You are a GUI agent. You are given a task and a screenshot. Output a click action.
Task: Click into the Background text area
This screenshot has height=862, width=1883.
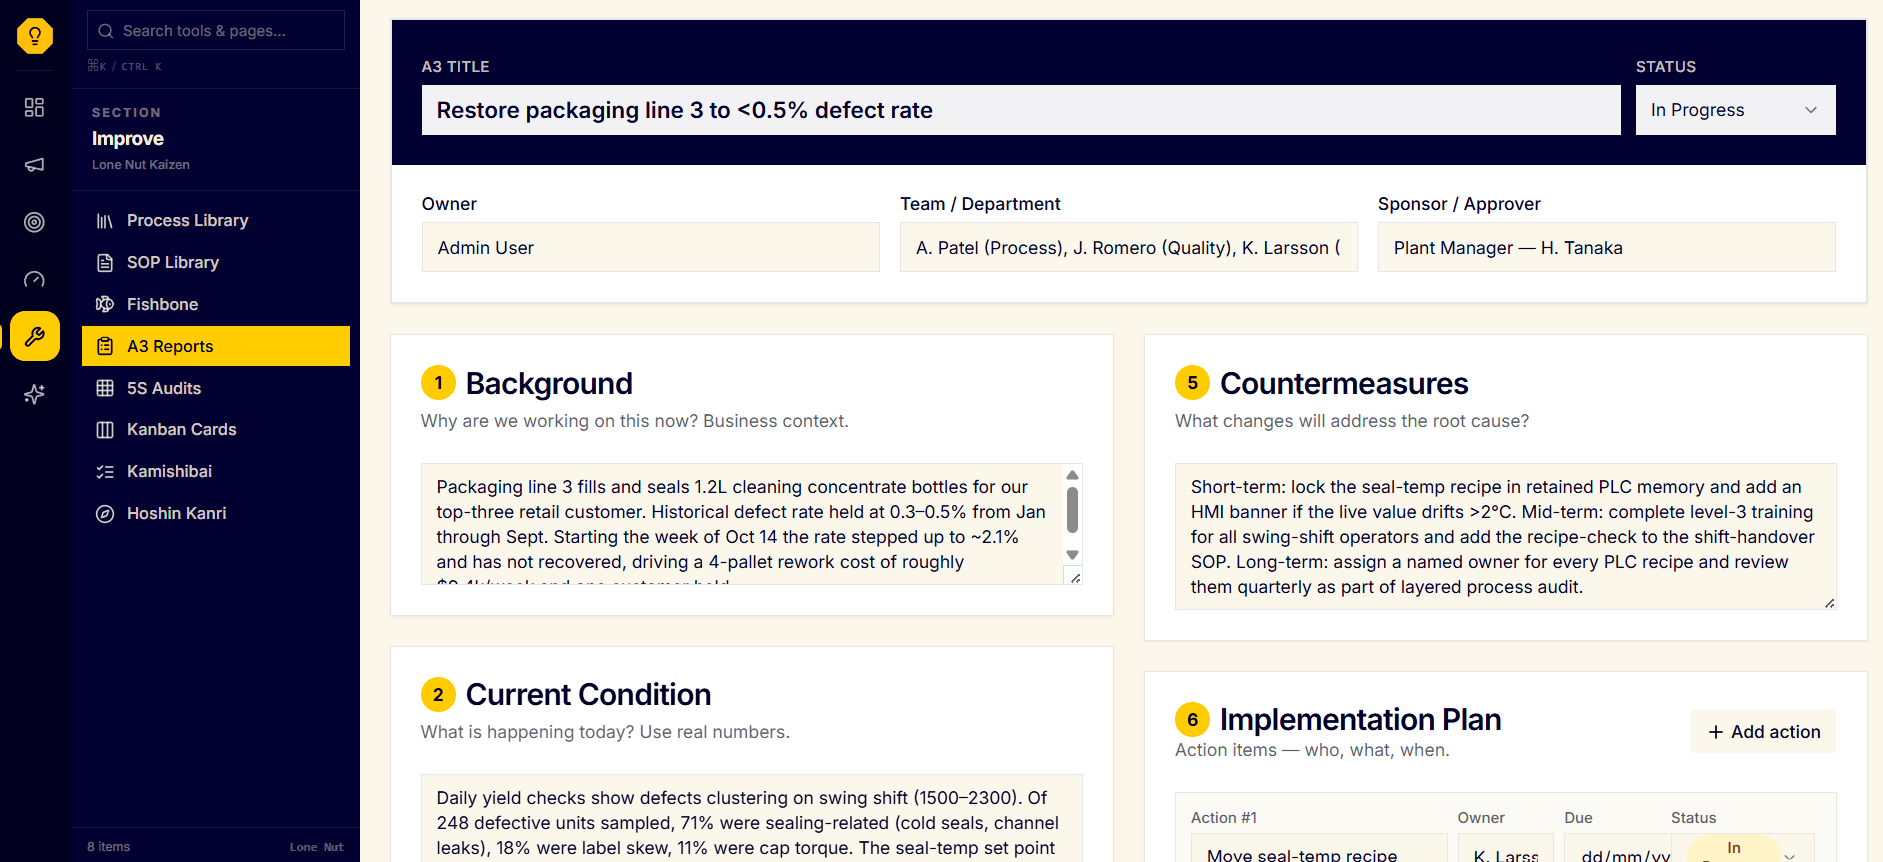(741, 524)
